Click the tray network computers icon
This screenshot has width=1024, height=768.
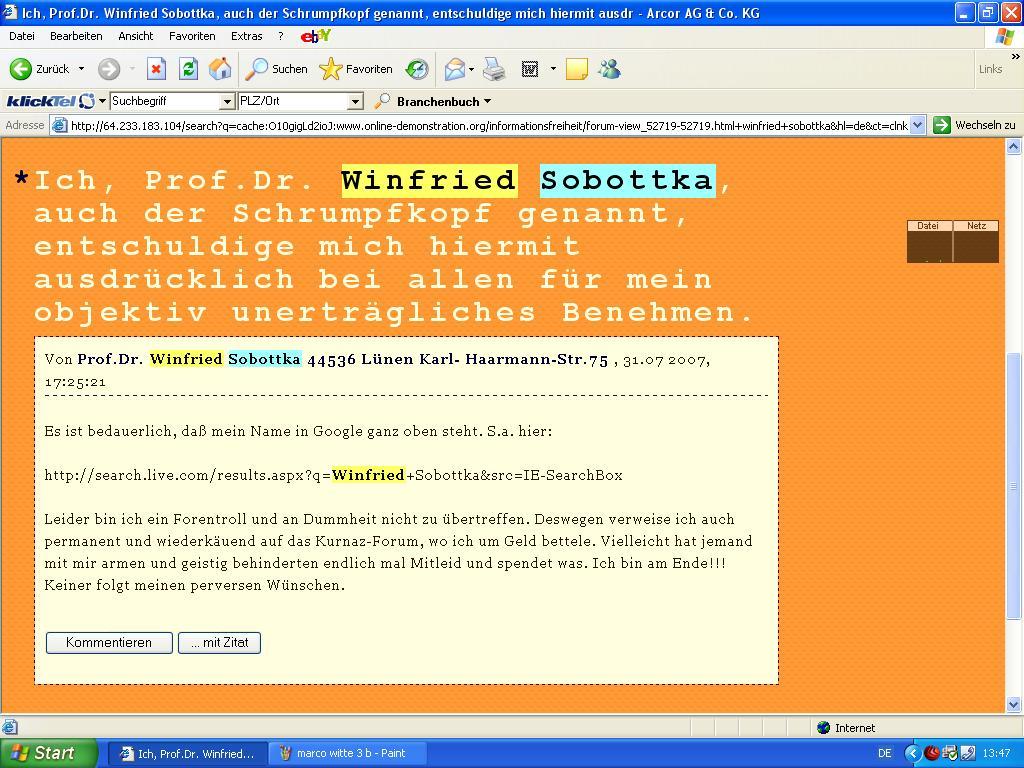coord(950,753)
